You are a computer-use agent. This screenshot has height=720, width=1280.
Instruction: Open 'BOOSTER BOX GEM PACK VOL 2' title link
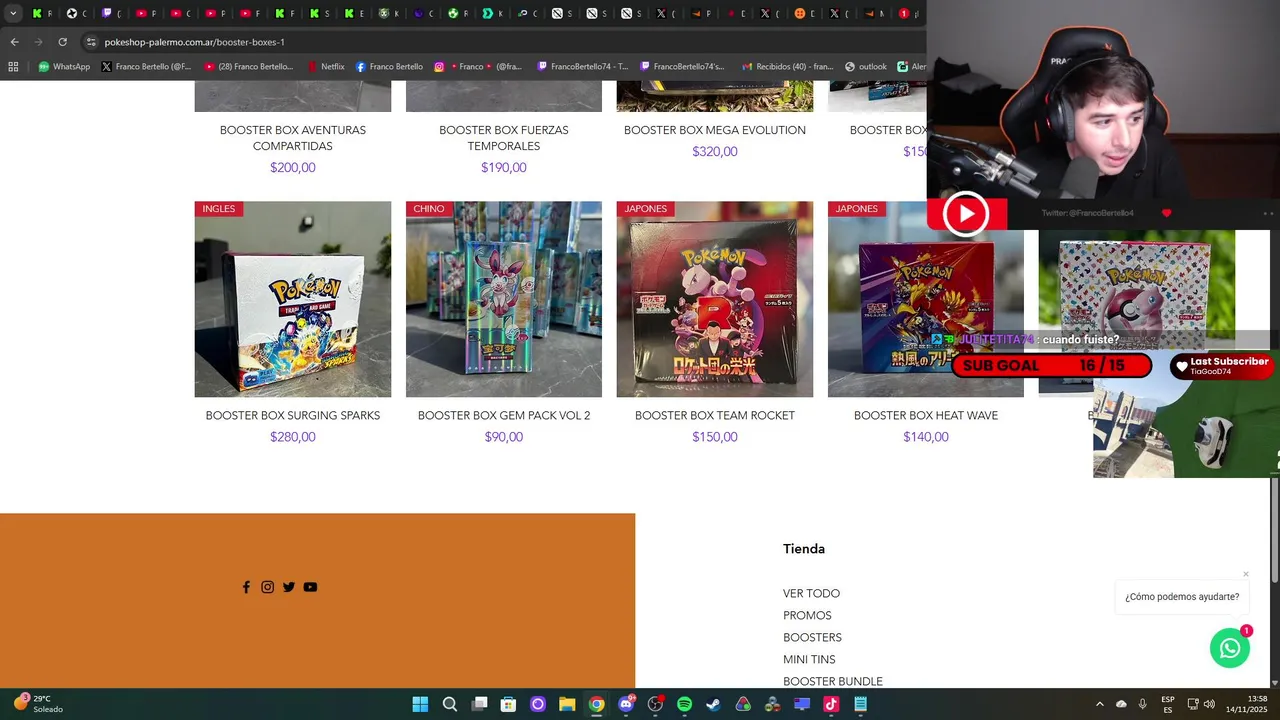[504, 416]
